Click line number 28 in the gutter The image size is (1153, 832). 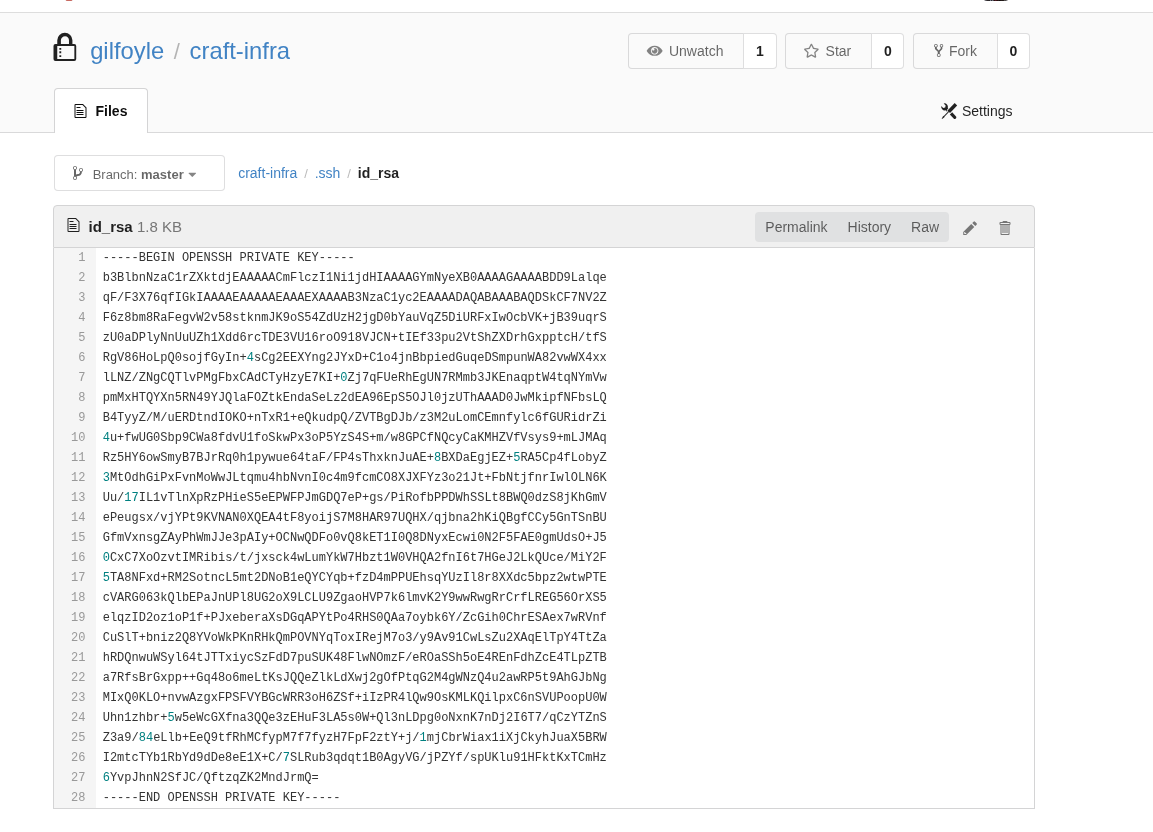(x=78, y=797)
